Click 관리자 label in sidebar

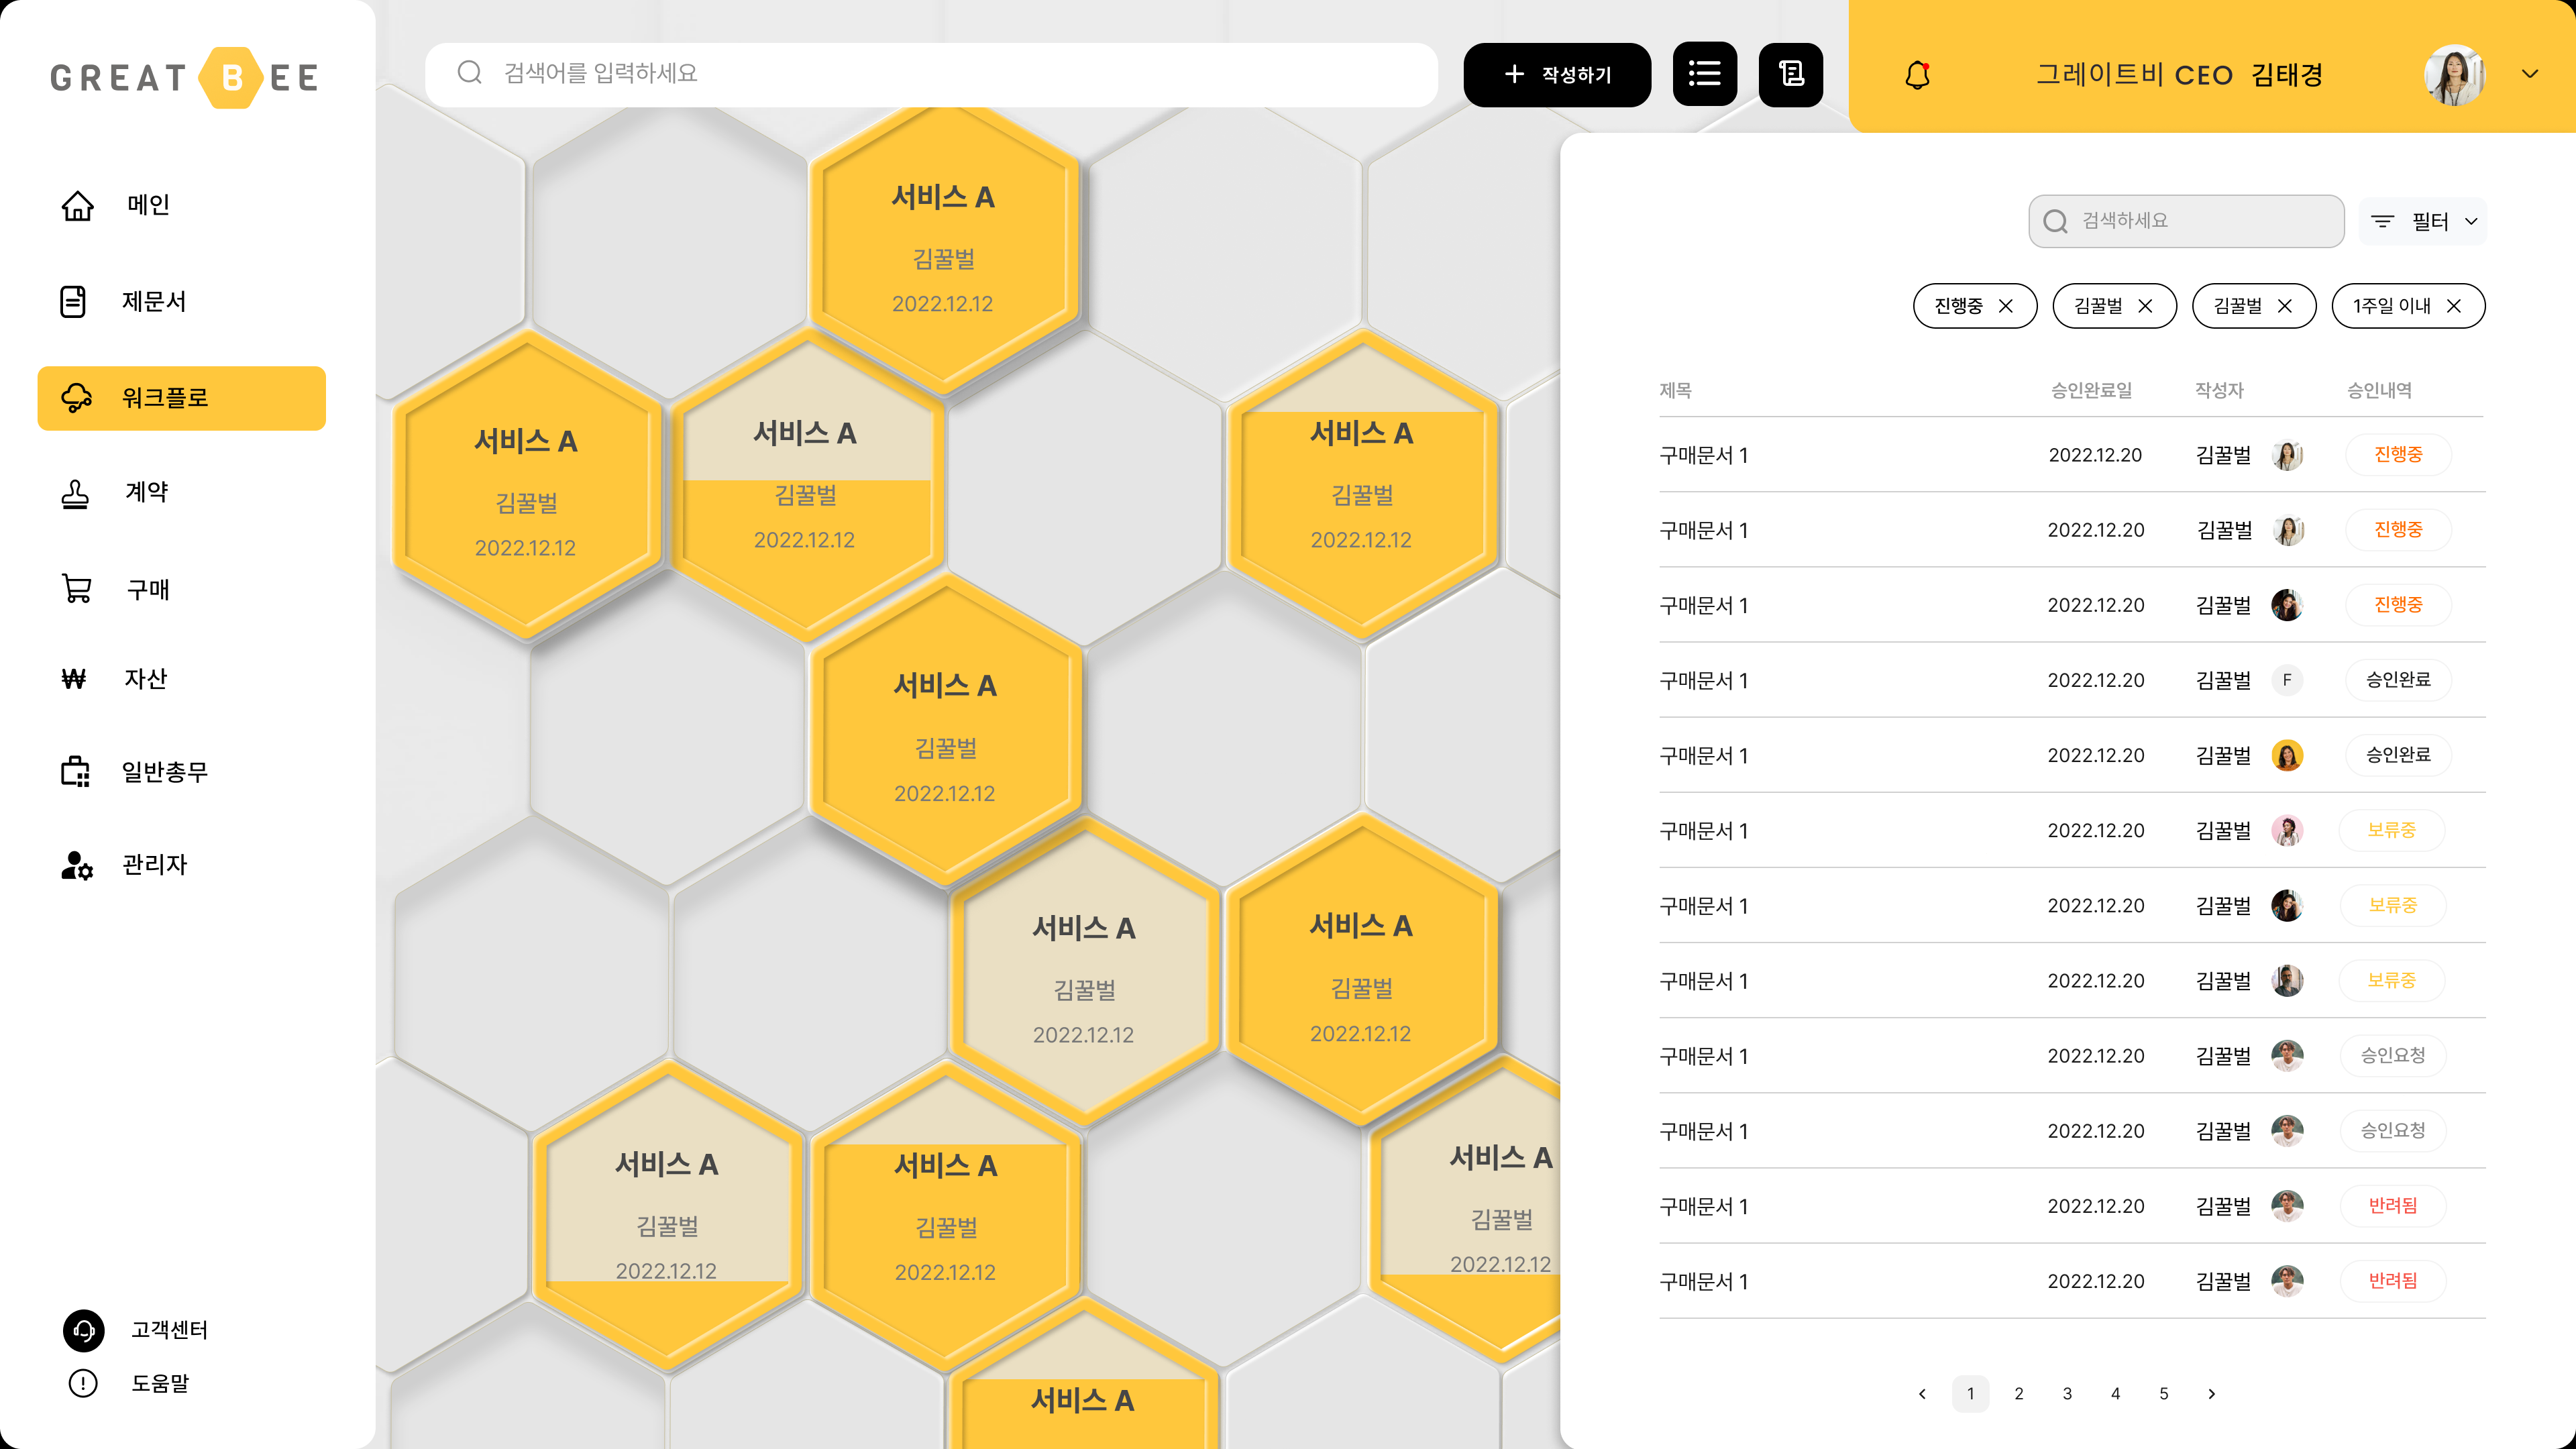click(155, 865)
